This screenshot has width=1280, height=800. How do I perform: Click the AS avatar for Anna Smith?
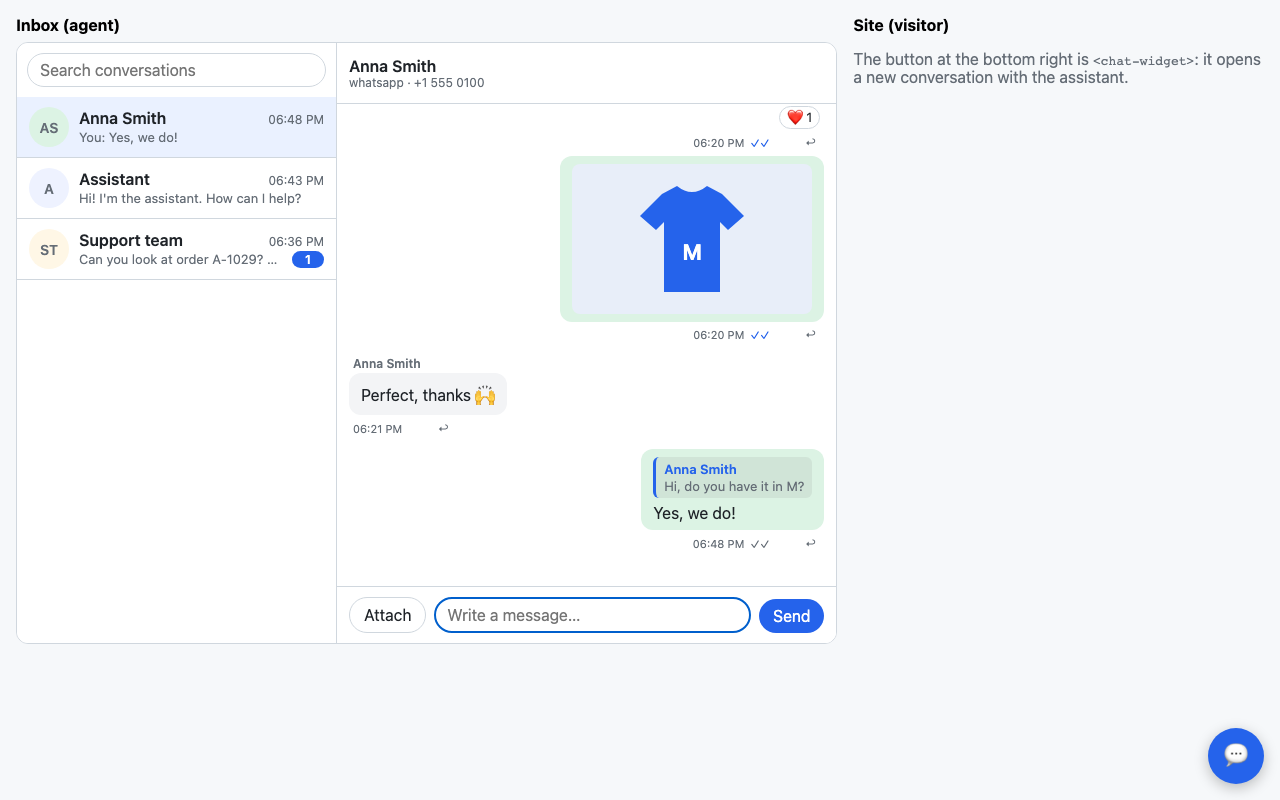pos(49,128)
